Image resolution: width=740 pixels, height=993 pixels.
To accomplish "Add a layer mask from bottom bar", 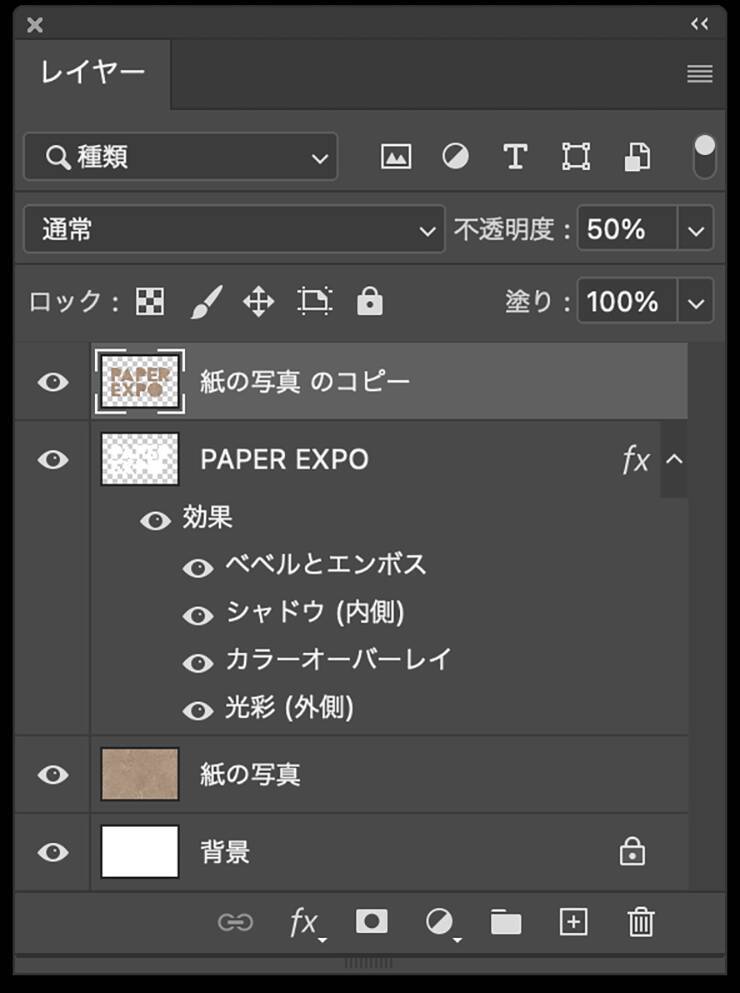I will [x=372, y=921].
